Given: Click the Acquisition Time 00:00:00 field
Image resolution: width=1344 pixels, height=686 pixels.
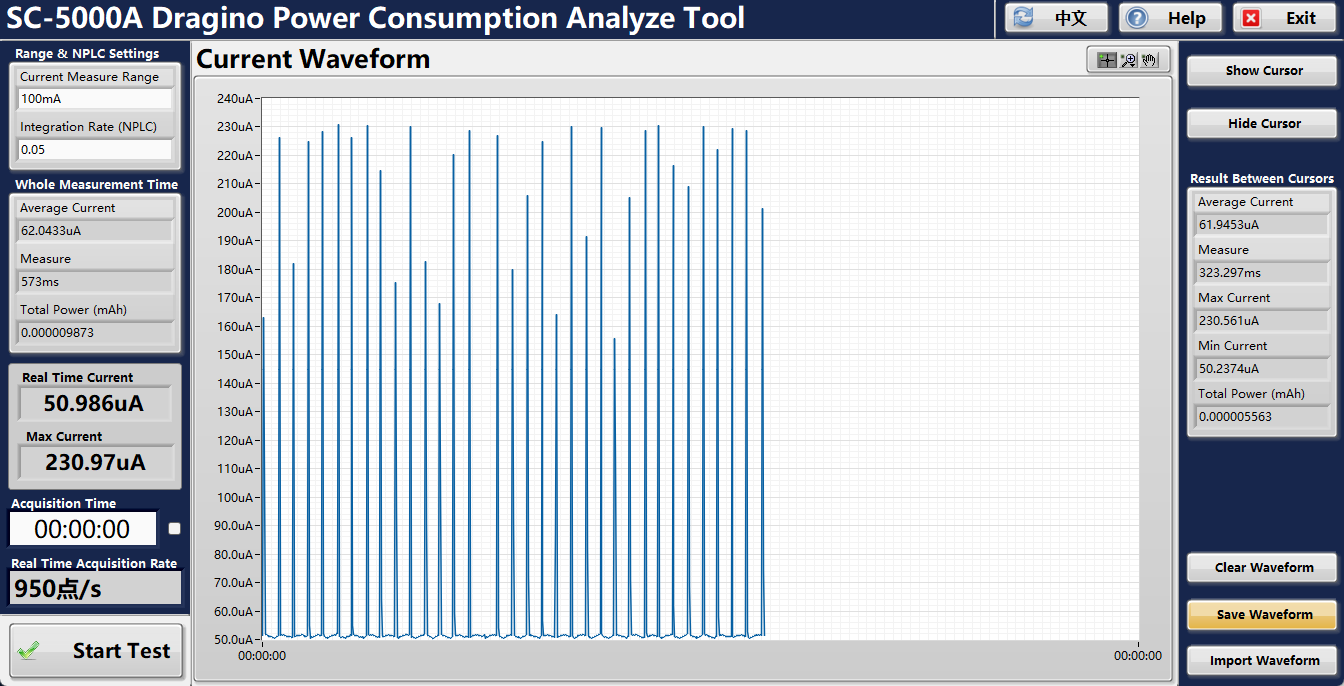Looking at the screenshot, I should pos(83,529).
